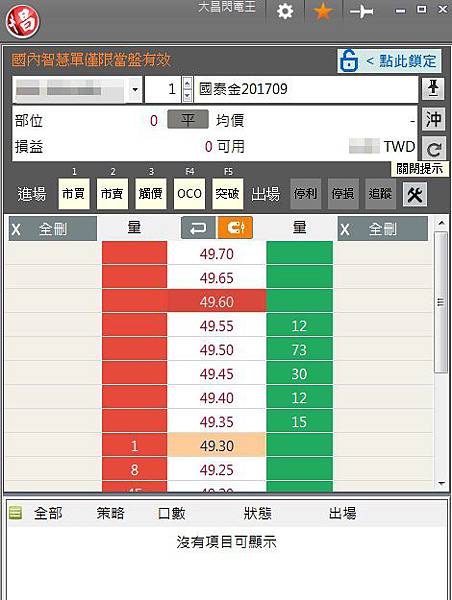Click the 關閉提示 tooltip label
452x600 pixels.
(x=419, y=169)
